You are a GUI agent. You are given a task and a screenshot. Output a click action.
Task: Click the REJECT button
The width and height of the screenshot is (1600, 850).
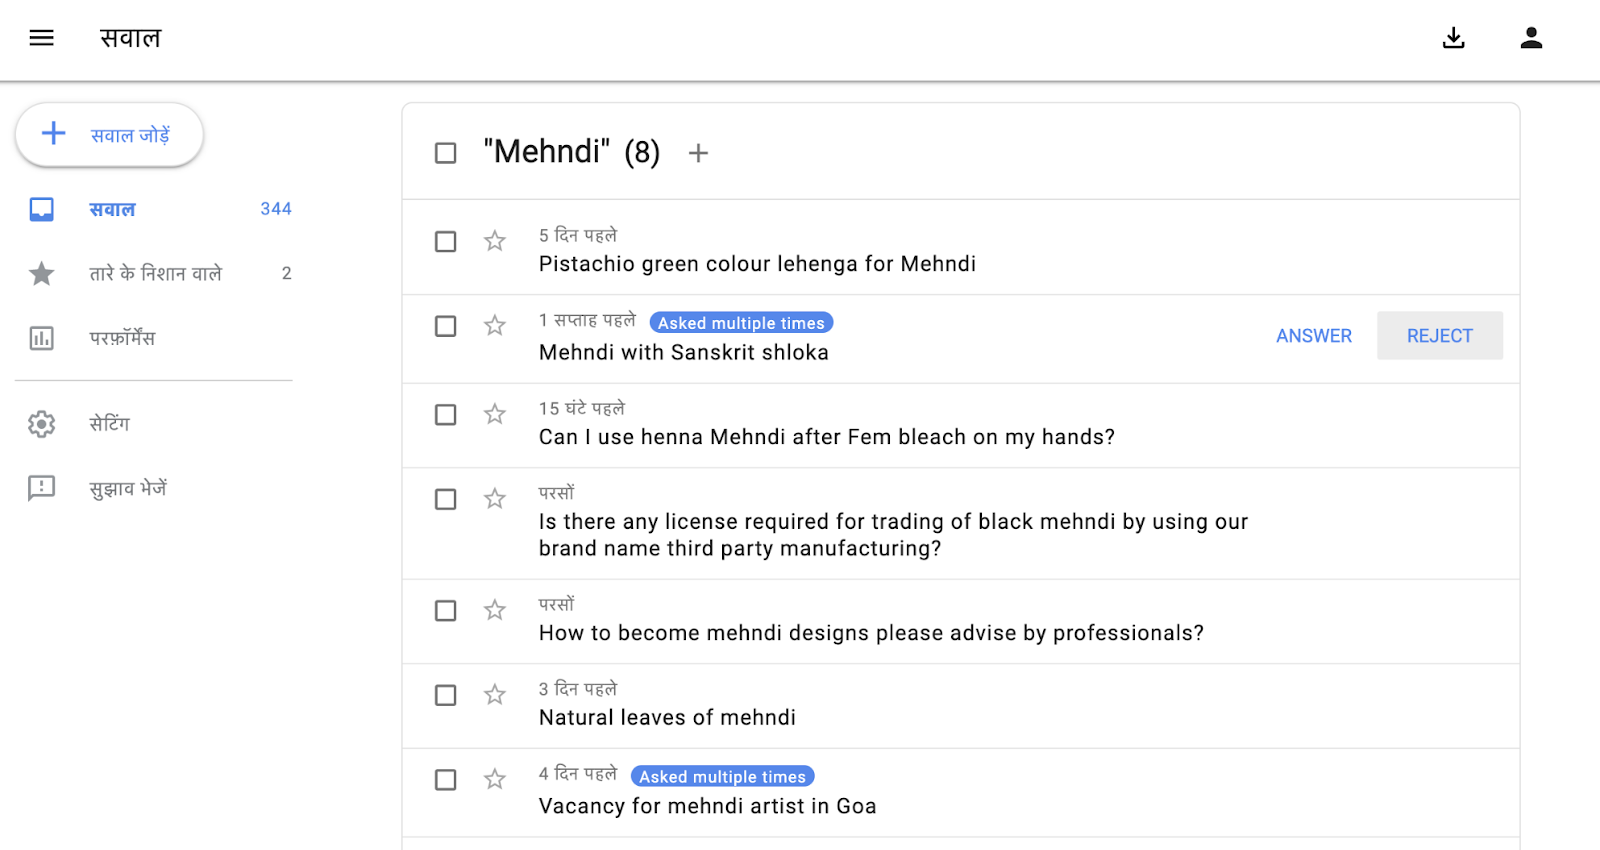1439,335
